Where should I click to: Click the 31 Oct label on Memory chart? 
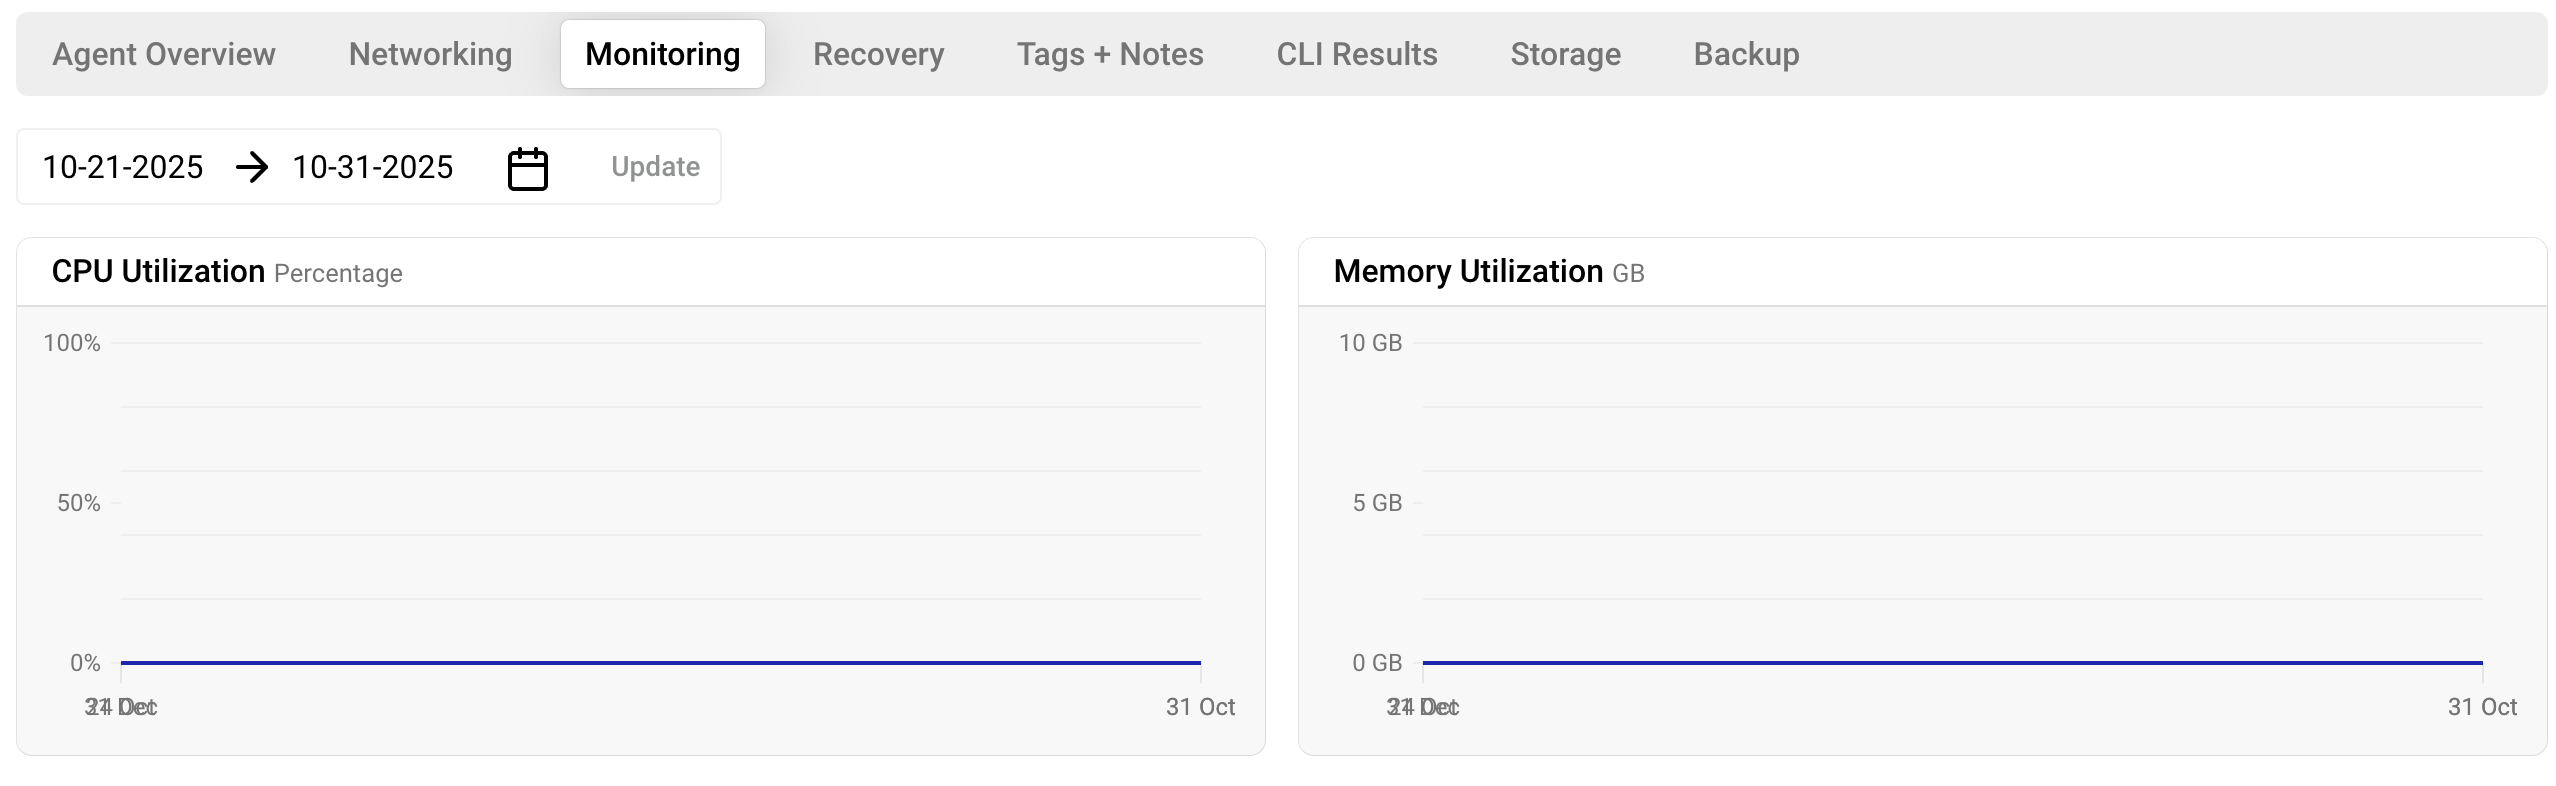click(2482, 707)
